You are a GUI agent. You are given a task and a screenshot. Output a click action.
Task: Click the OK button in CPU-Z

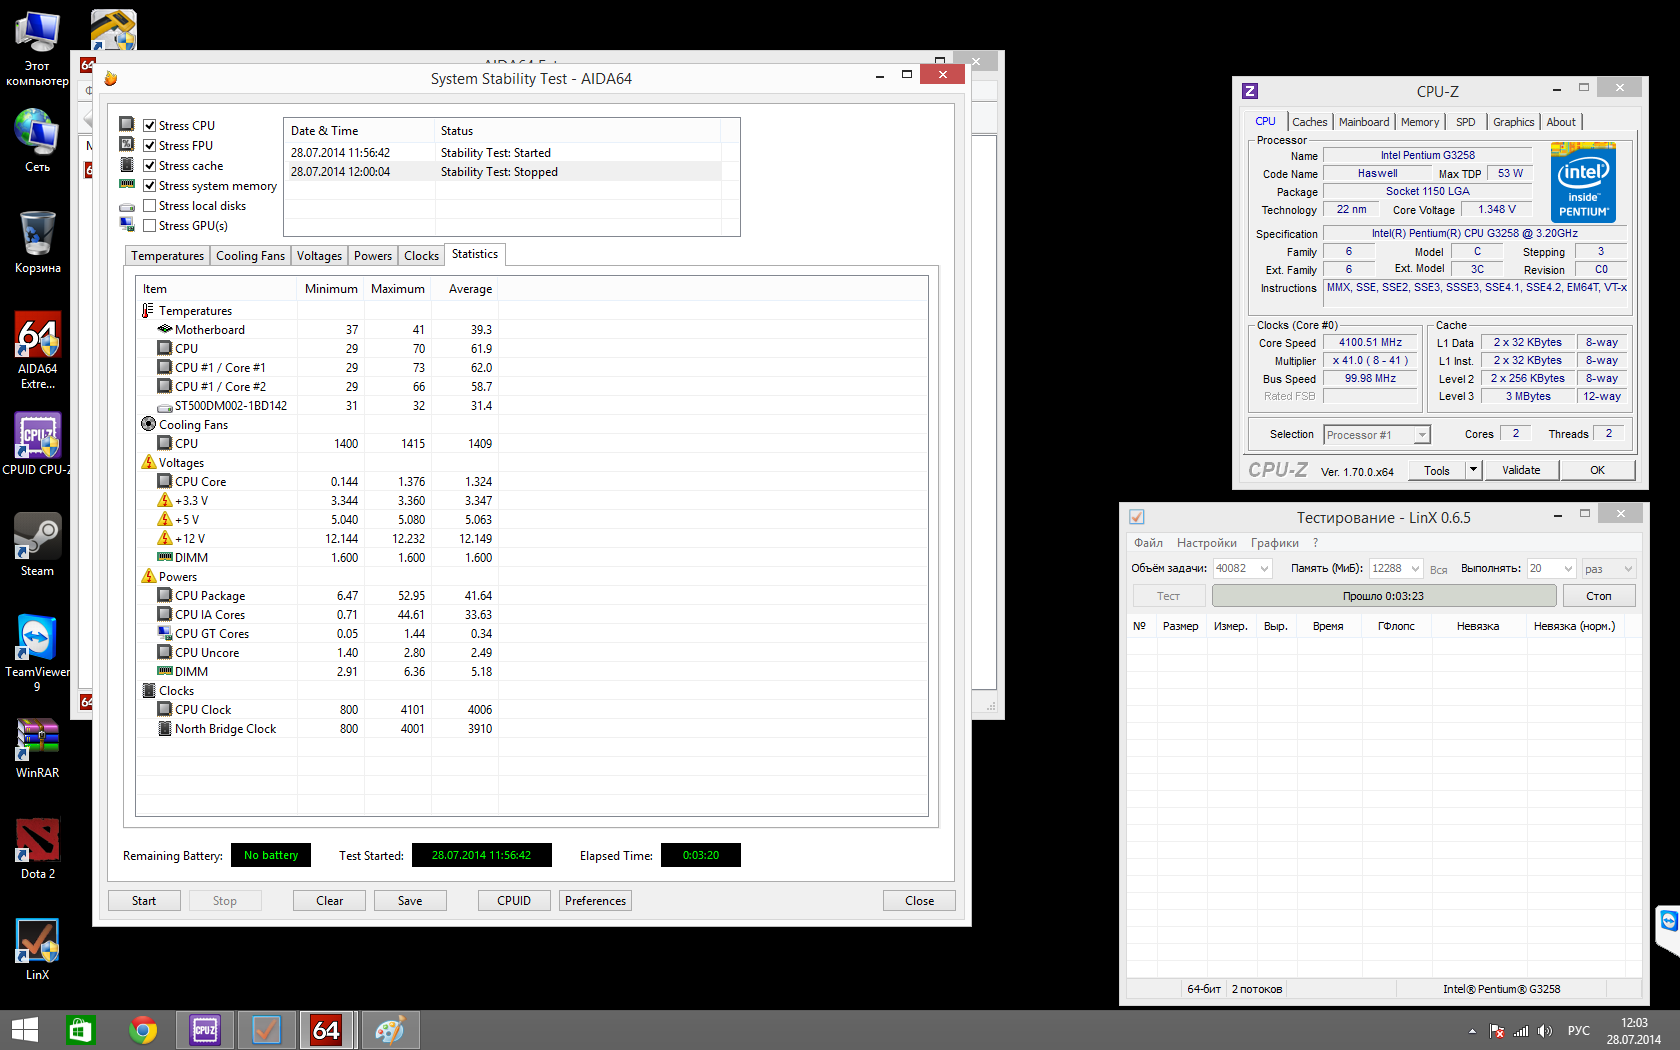[x=1598, y=470]
